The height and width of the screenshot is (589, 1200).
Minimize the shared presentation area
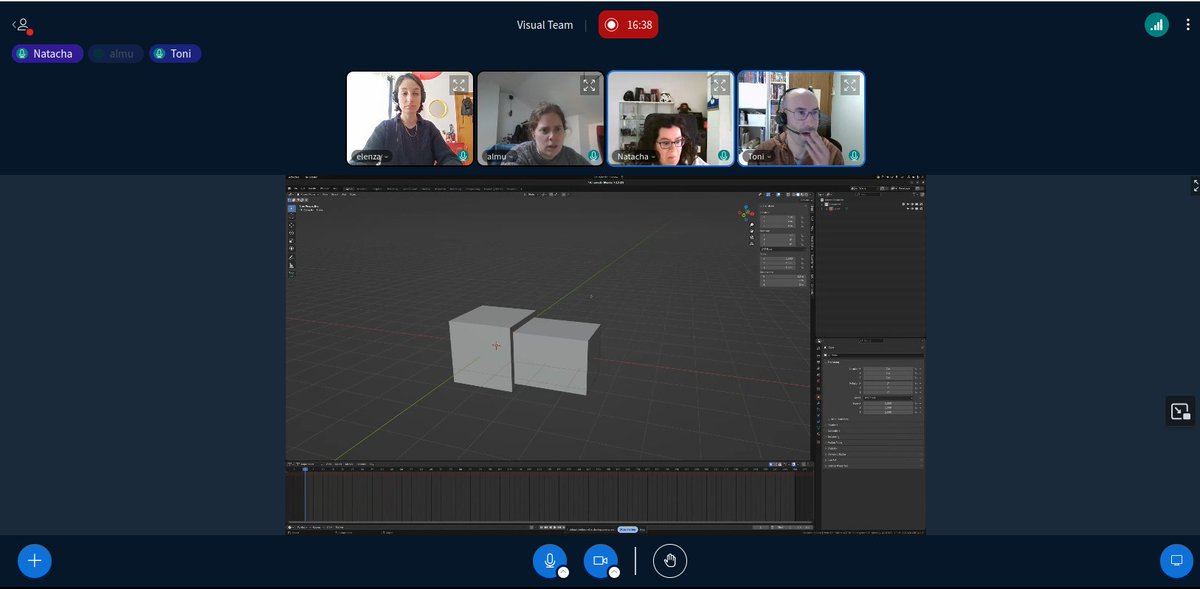click(1180, 411)
